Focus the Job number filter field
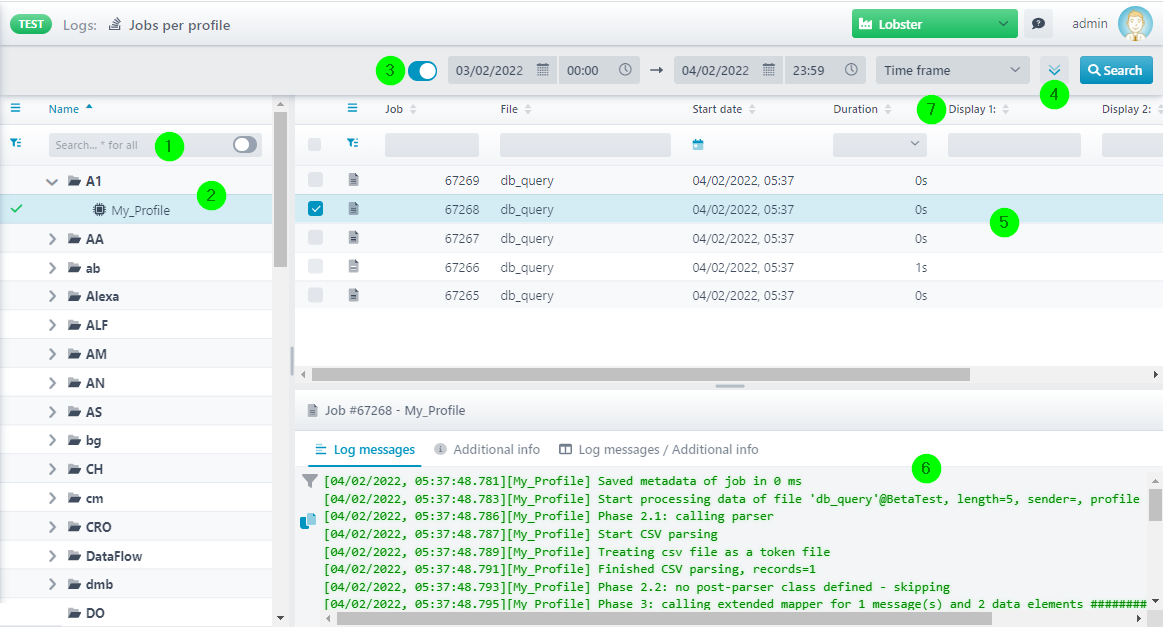 click(432, 145)
